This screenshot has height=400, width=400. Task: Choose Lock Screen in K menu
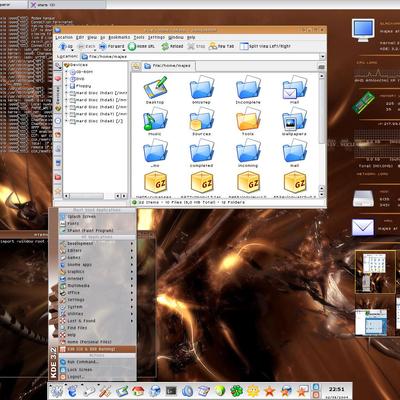pyautogui.click(x=97, y=370)
